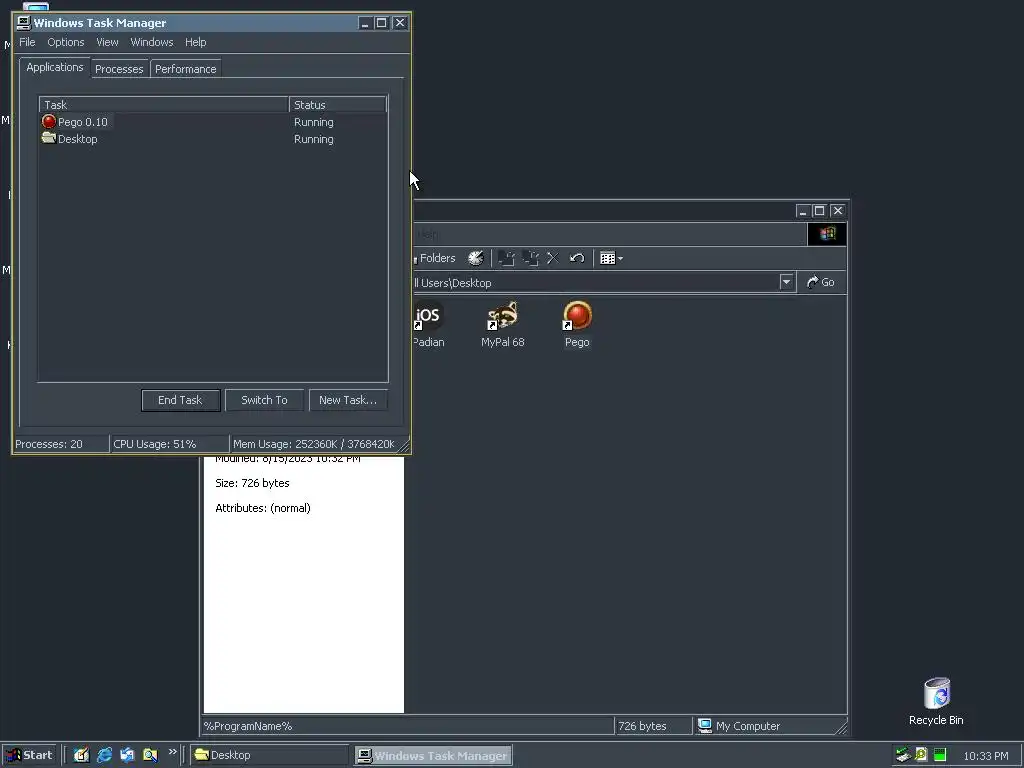The image size is (1024, 768).
Task: Click 'Mem Usage: 252360K / 3768420K' status
Action: point(313,444)
